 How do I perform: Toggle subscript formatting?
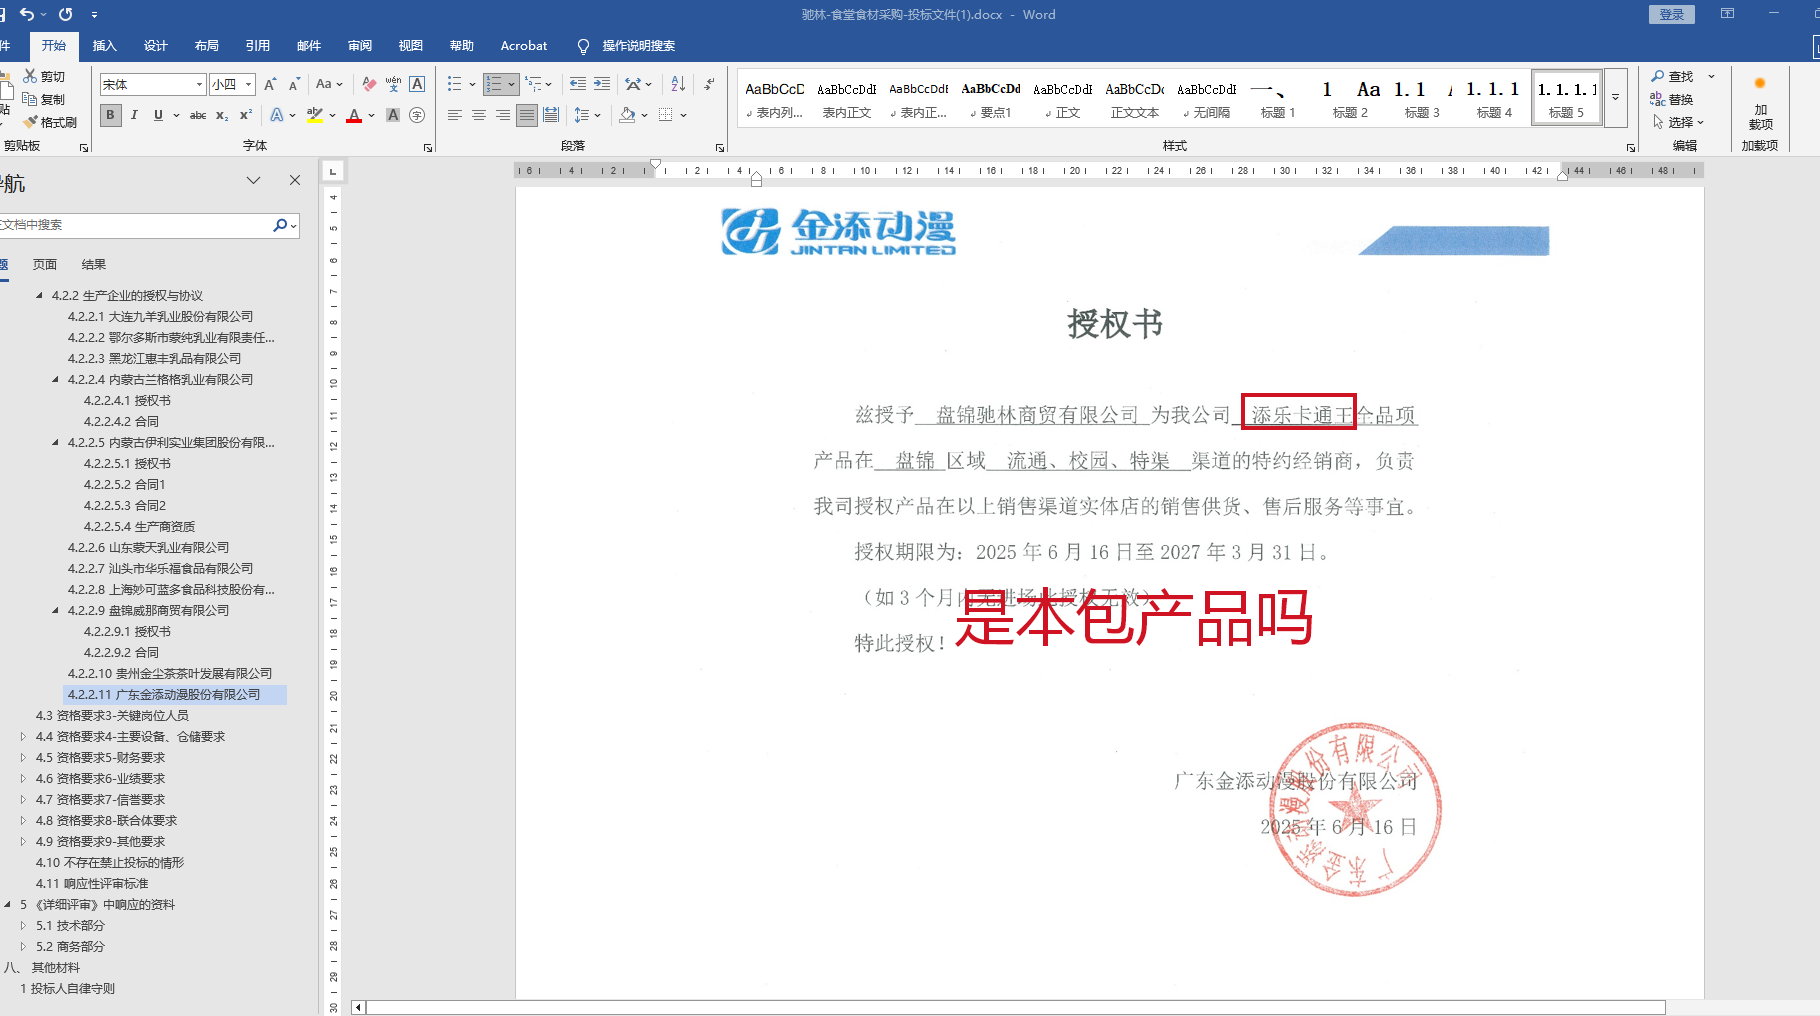point(222,115)
